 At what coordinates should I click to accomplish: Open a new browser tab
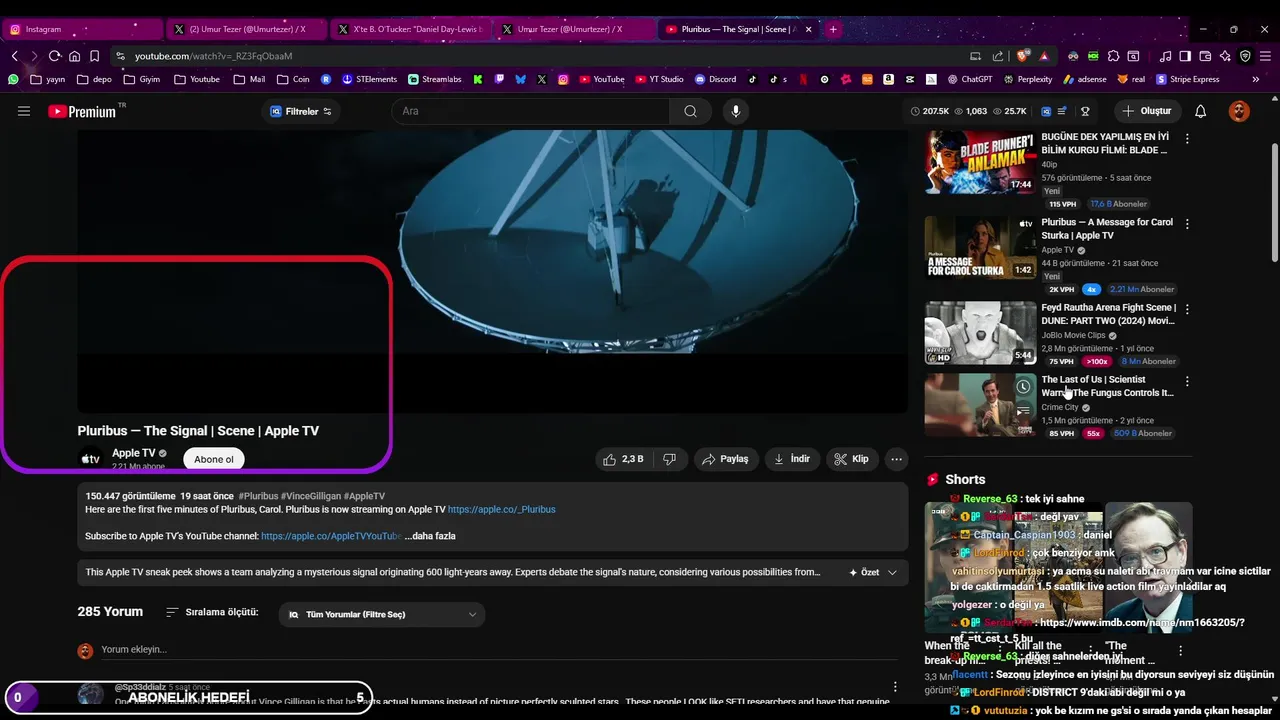tap(833, 29)
